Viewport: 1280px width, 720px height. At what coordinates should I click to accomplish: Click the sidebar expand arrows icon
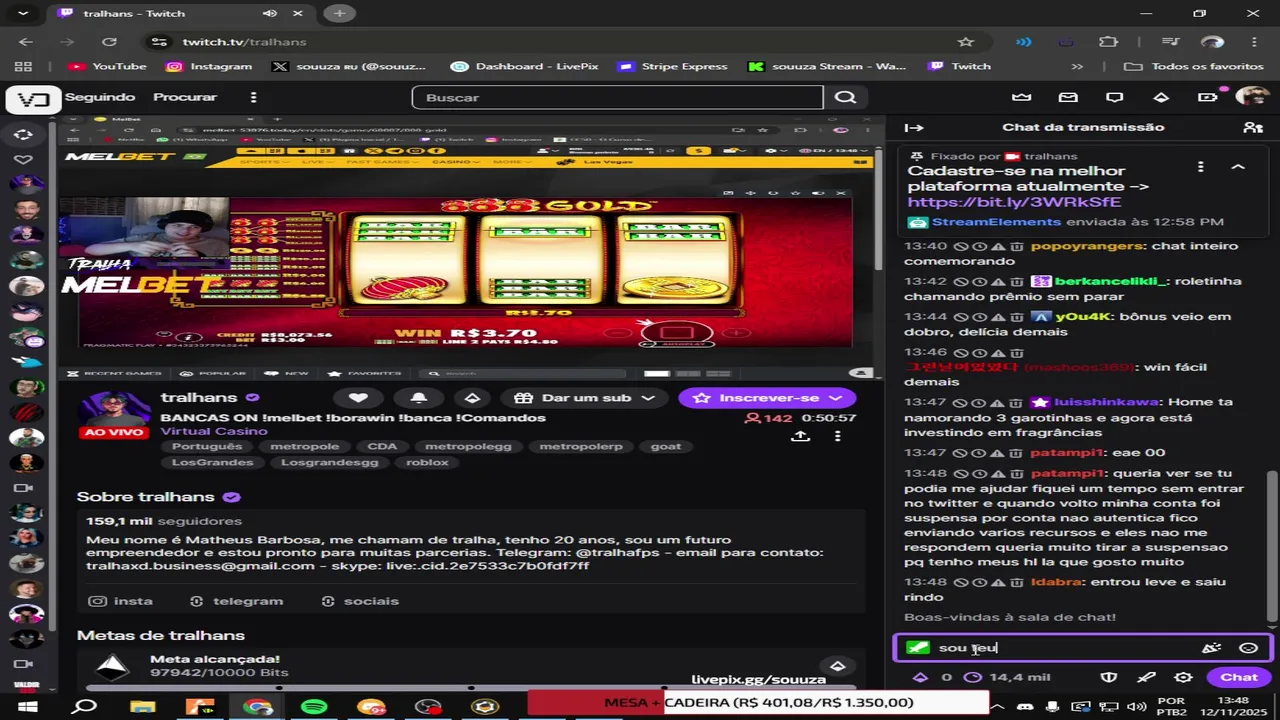[23, 133]
